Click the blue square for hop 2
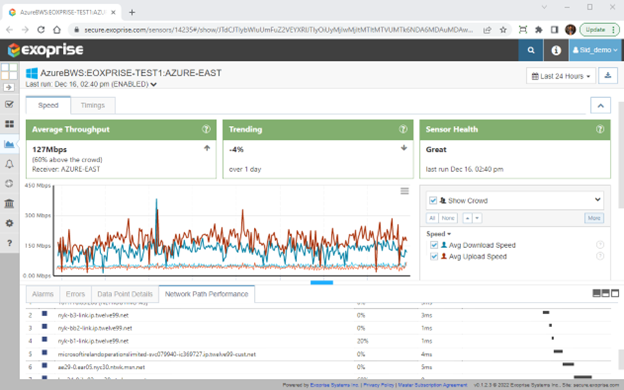Image resolution: width=624 pixels, height=390 pixels. tap(45, 314)
